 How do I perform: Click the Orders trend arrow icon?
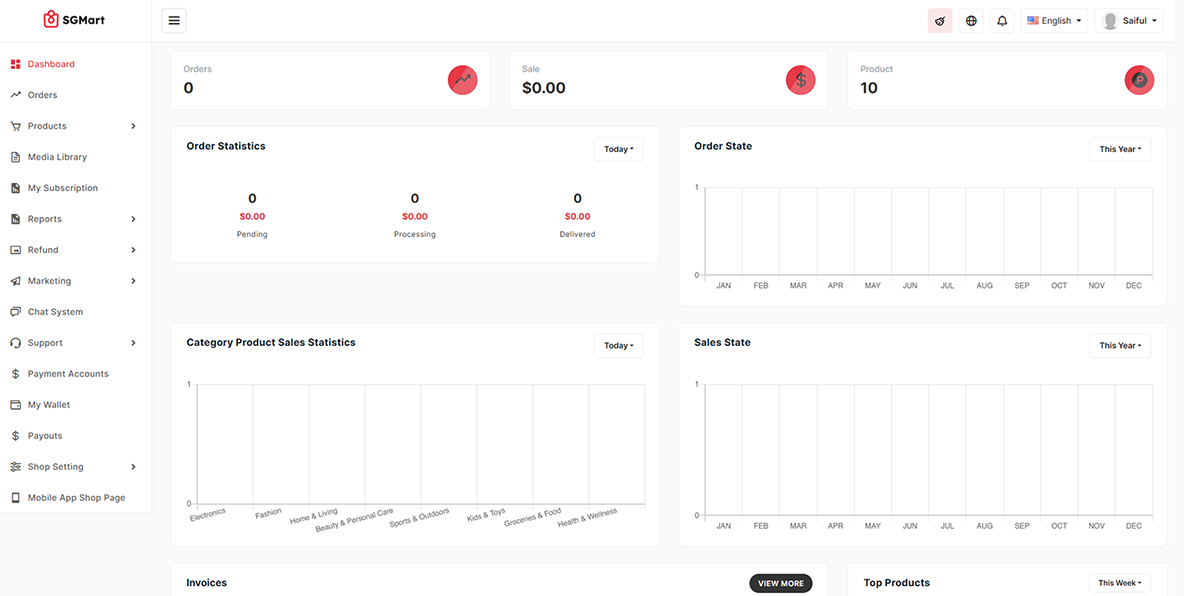tap(462, 80)
